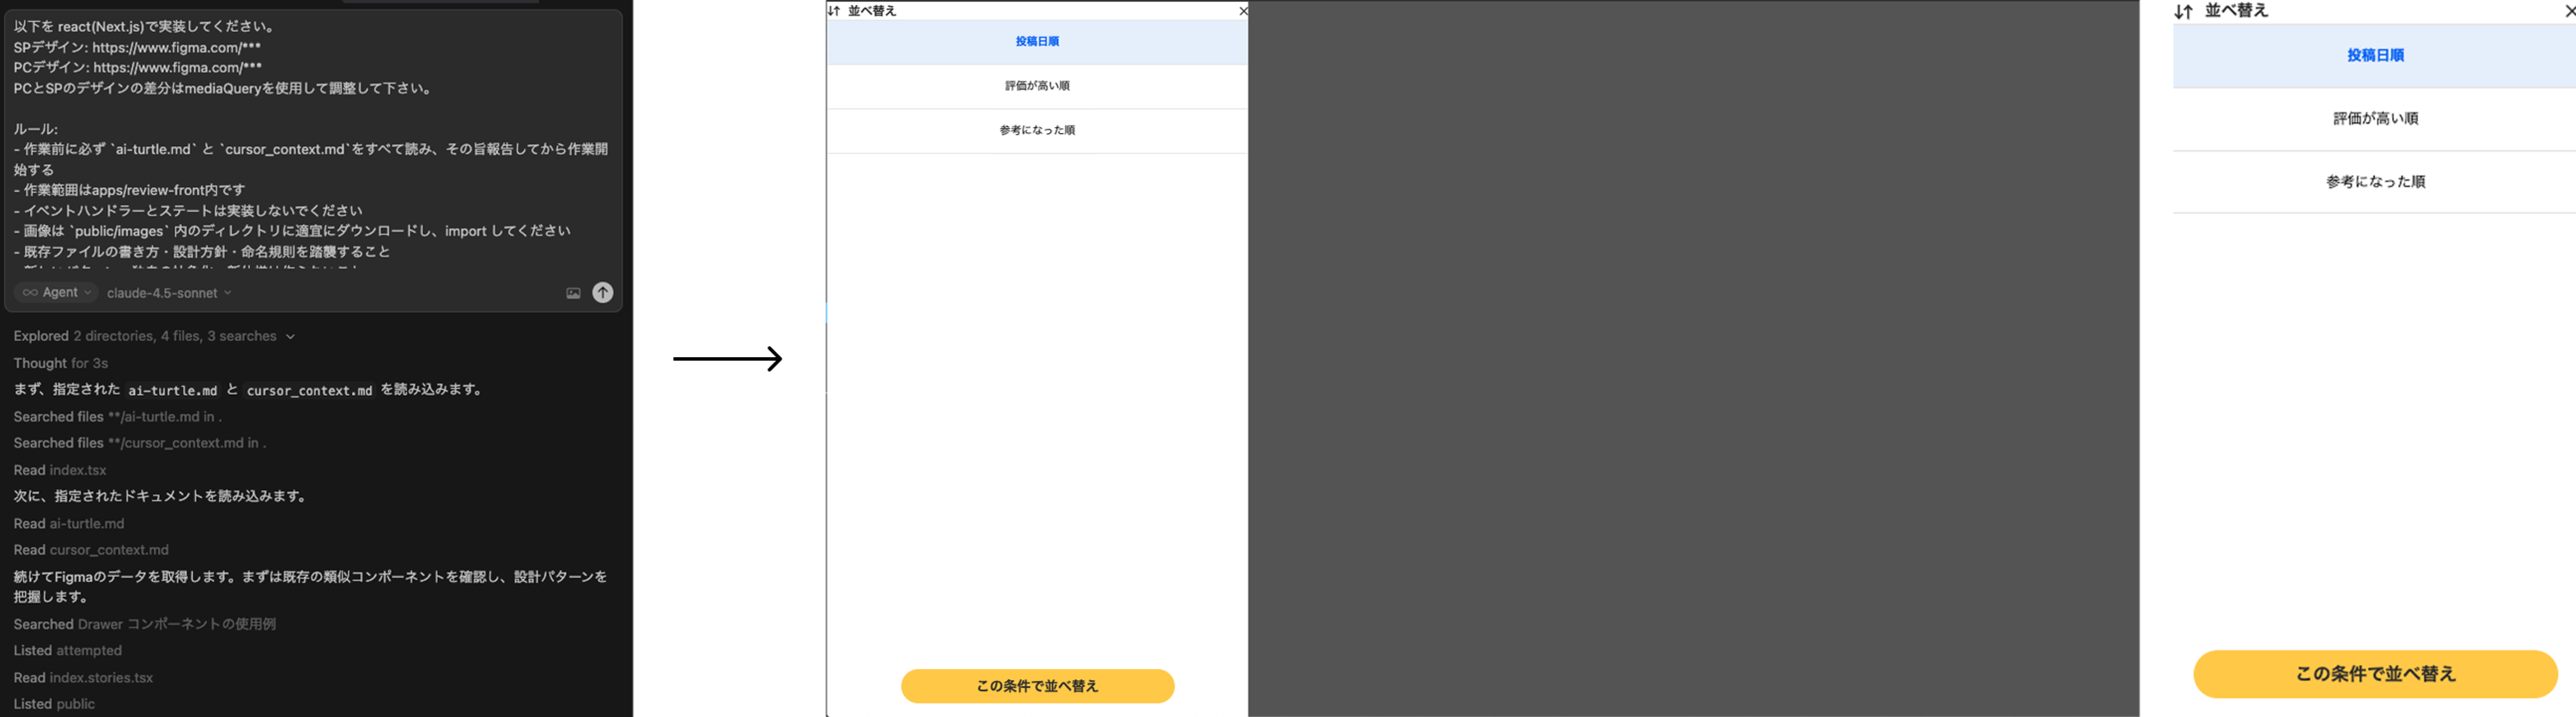Click the inline code 'cursor_context.md' in the reply
2576x717 pixels.
pyautogui.click(x=309, y=390)
